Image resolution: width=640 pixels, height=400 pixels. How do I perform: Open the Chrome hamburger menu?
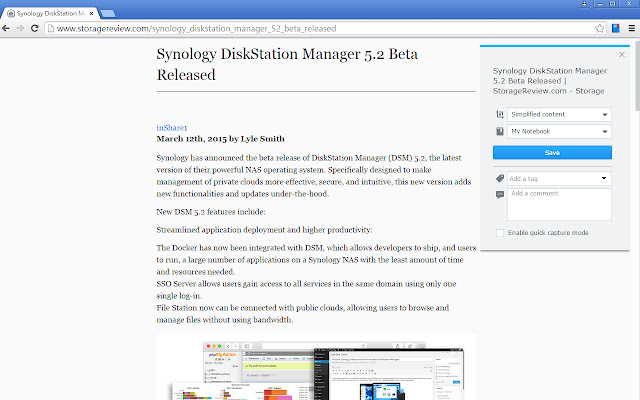tap(631, 28)
